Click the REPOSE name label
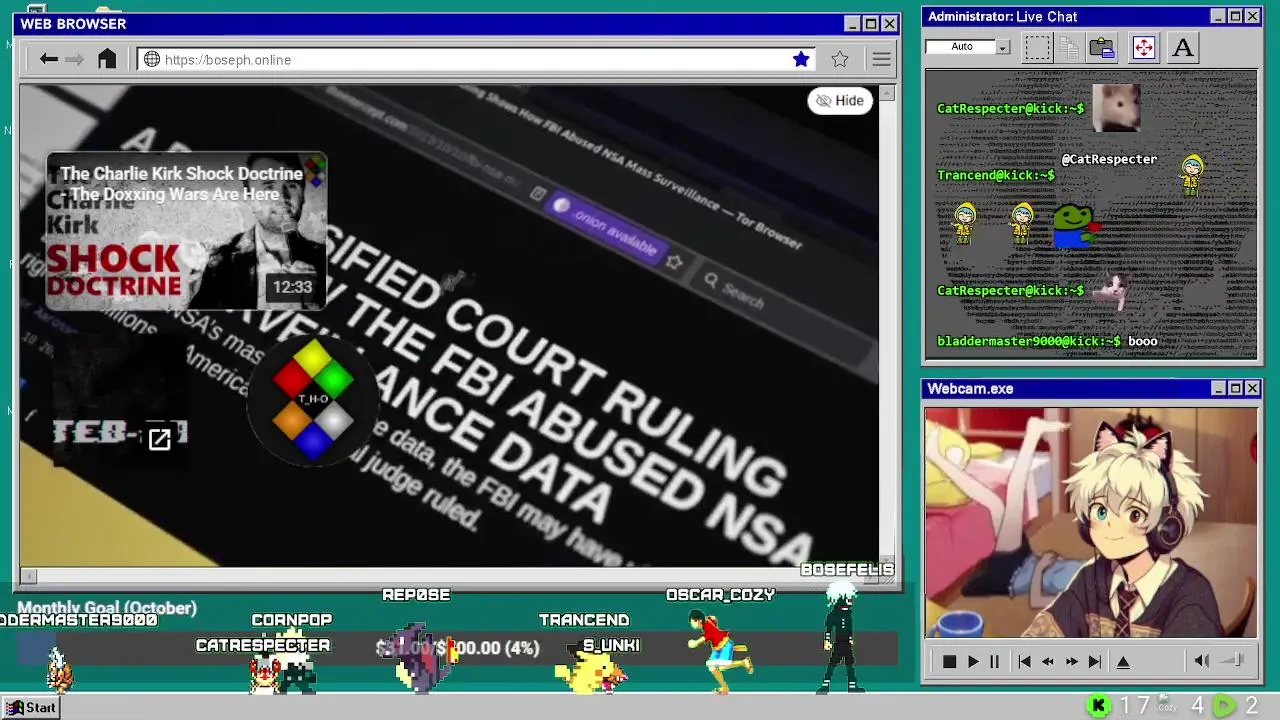Viewport: 1280px width, 720px height. point(416,595)
